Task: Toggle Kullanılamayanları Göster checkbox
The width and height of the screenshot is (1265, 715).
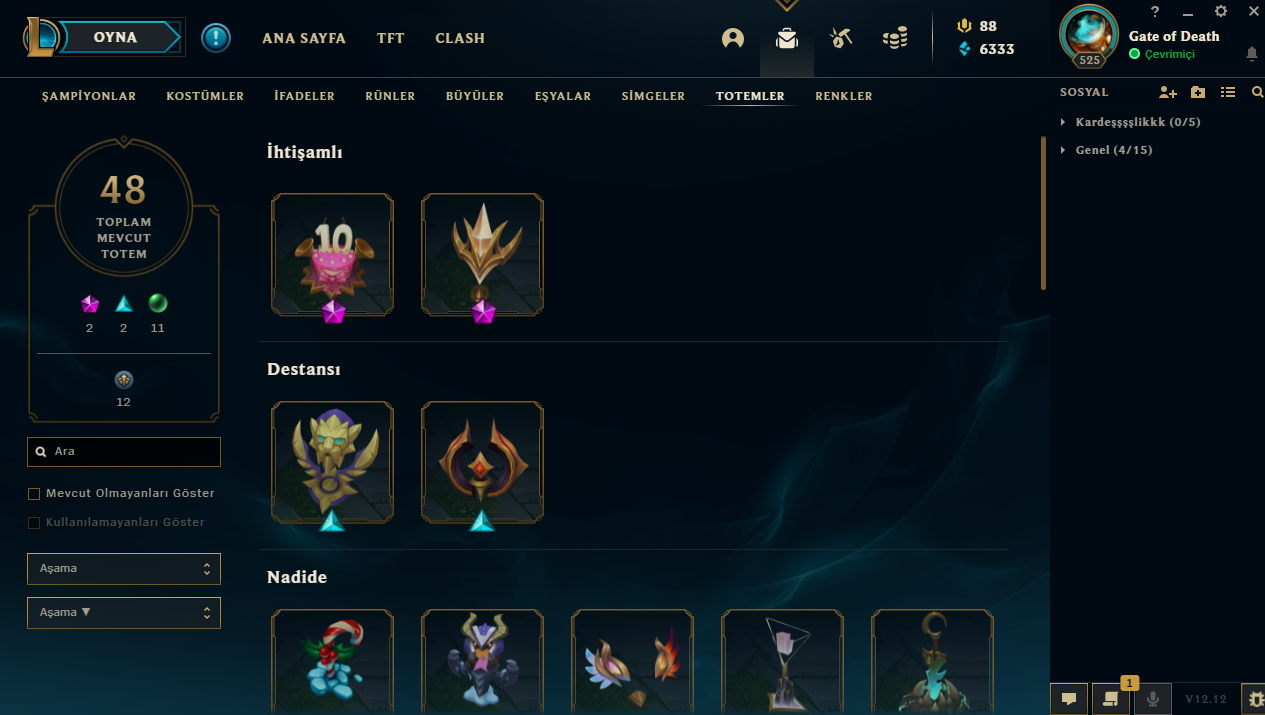Action: click(34, 523)
